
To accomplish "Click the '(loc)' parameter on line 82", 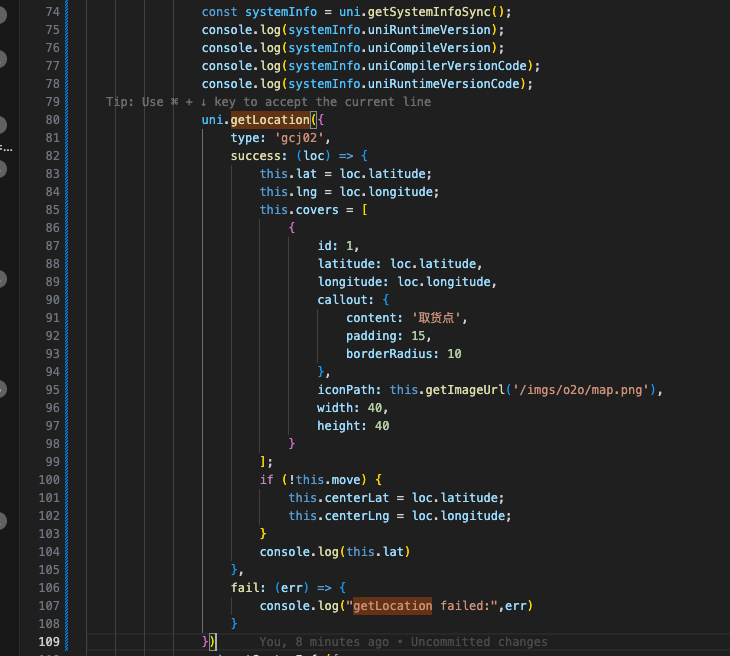I will pyautogui.click(x=313, y=156).
